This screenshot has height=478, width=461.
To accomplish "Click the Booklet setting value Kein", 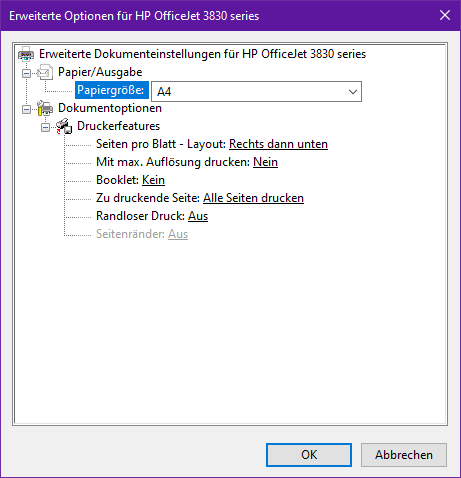I will point(153,180).
